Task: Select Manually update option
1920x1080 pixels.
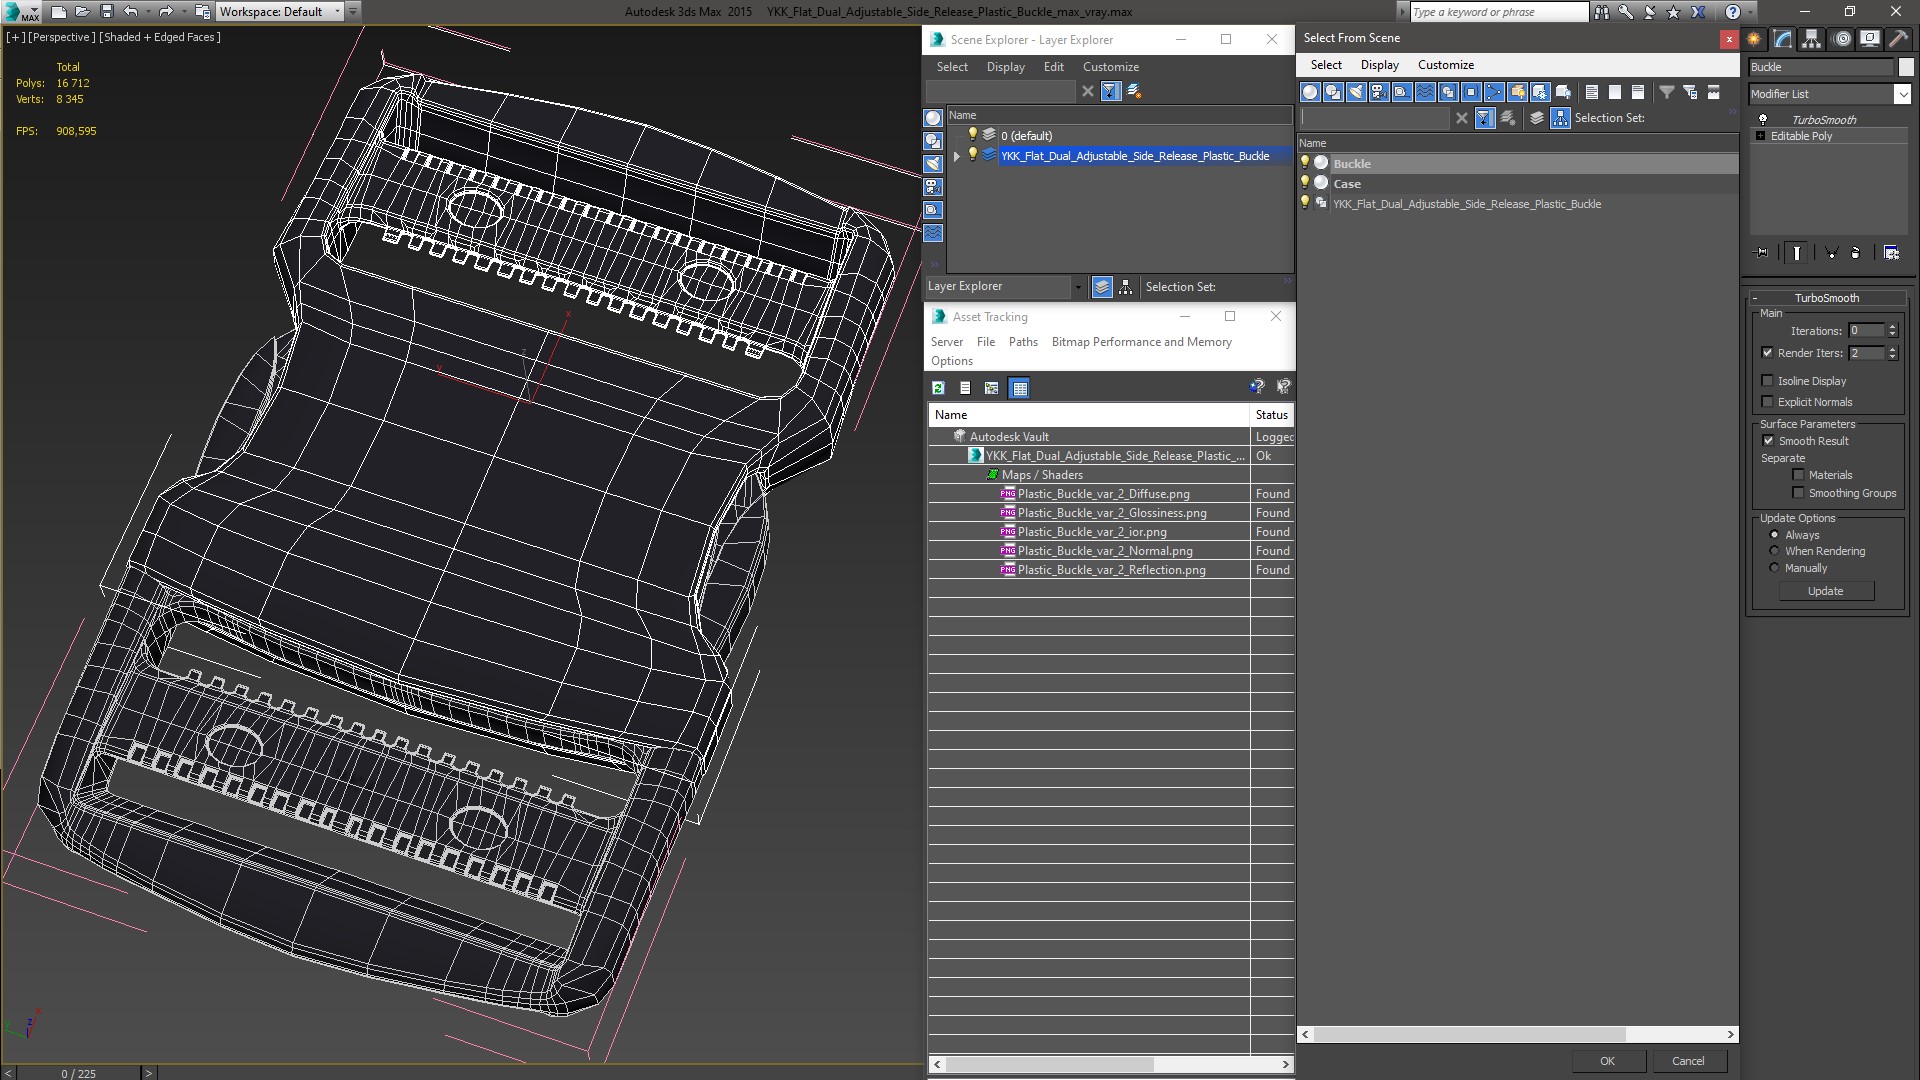Action: point(1775,568)
